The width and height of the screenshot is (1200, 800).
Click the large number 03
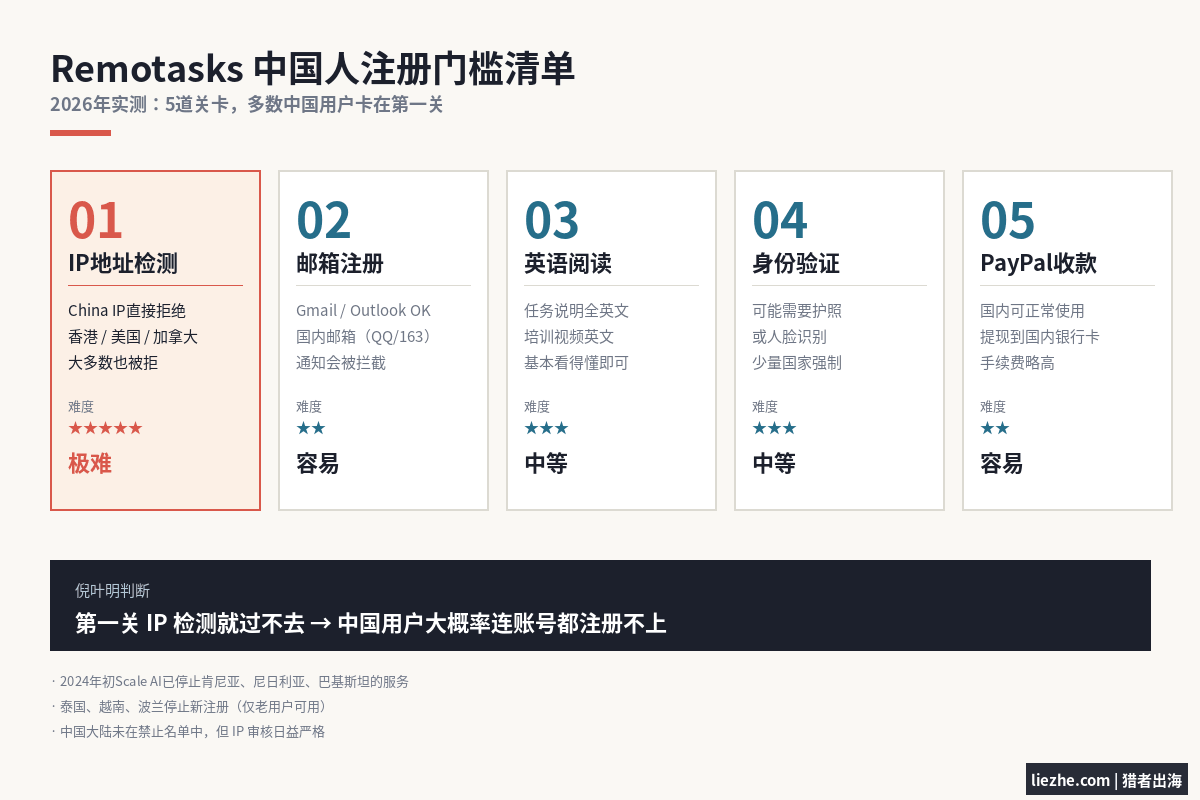(x=552, y=221)
